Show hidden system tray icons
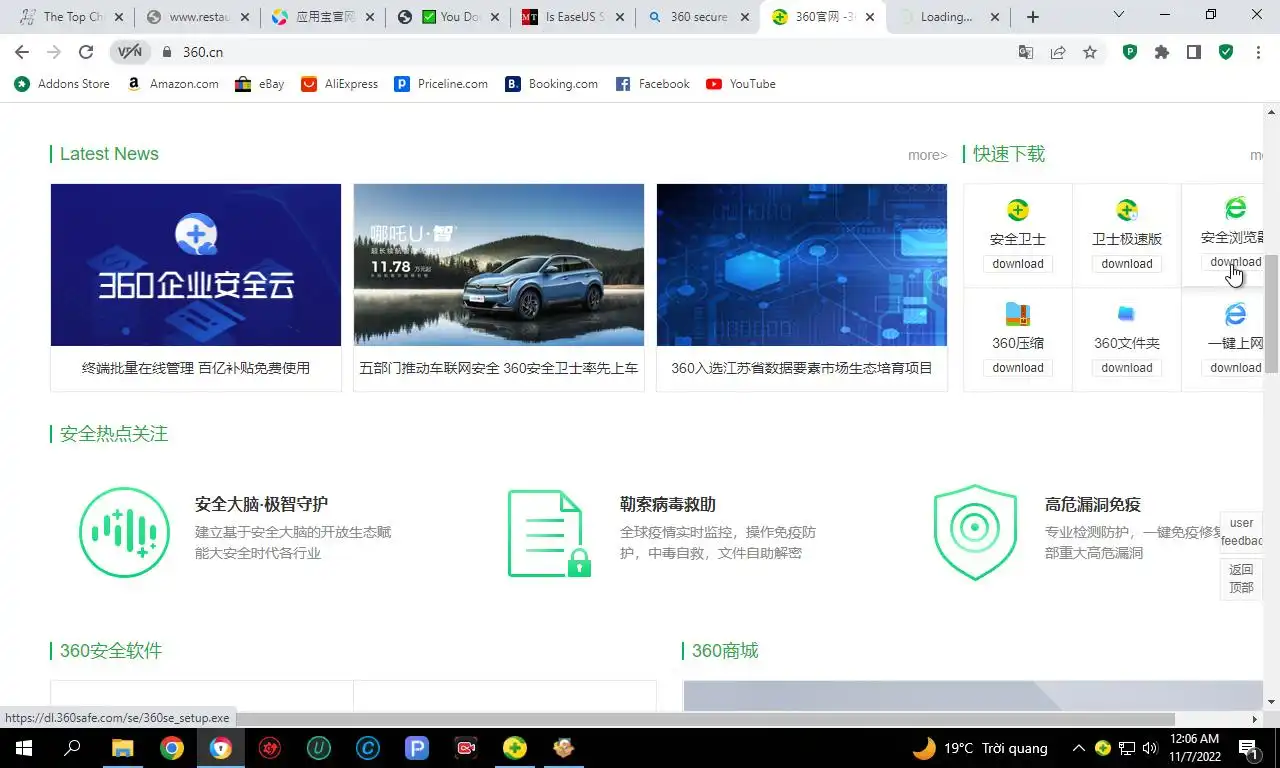1280x768 pixels. tap(1078, 748)
